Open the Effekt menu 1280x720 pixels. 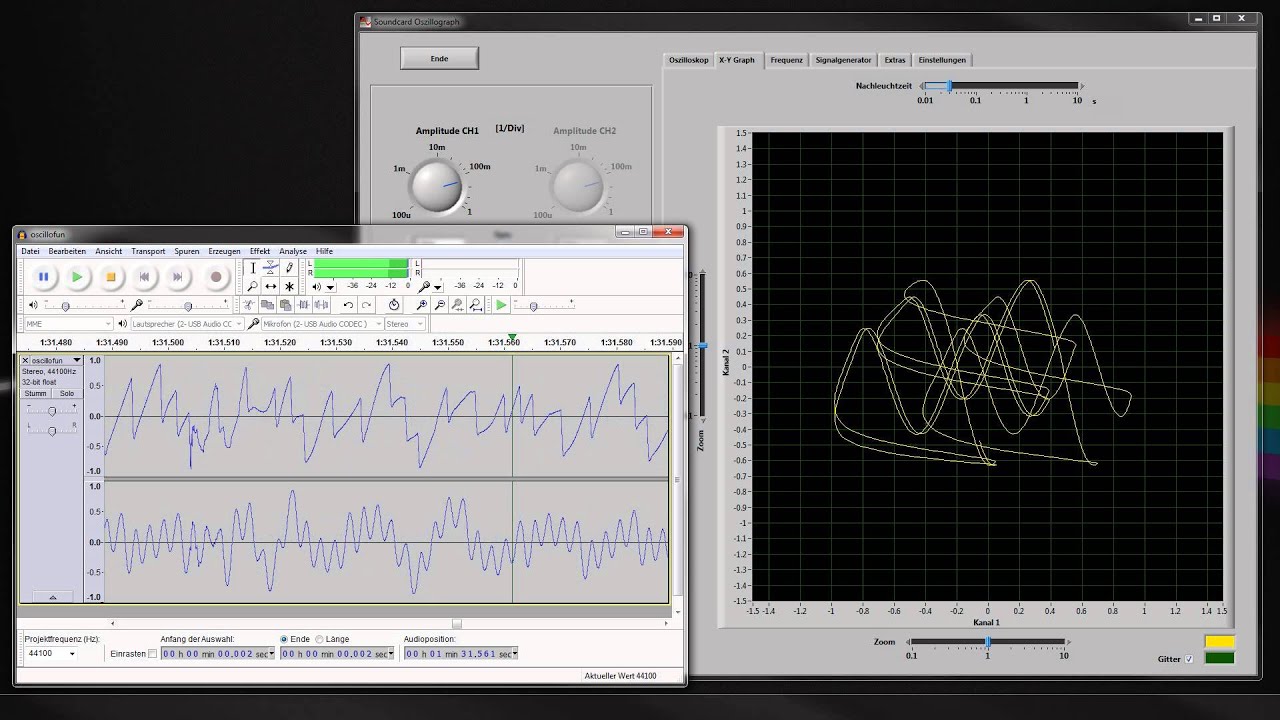point(260,251)
